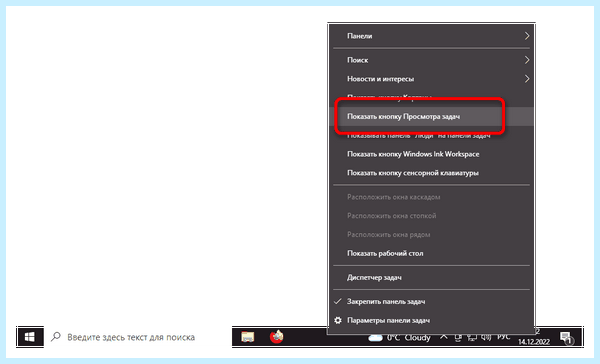Toggle Закрепить панель задач checkmark
Screen dimensions: 600x364
pos(431,301)
